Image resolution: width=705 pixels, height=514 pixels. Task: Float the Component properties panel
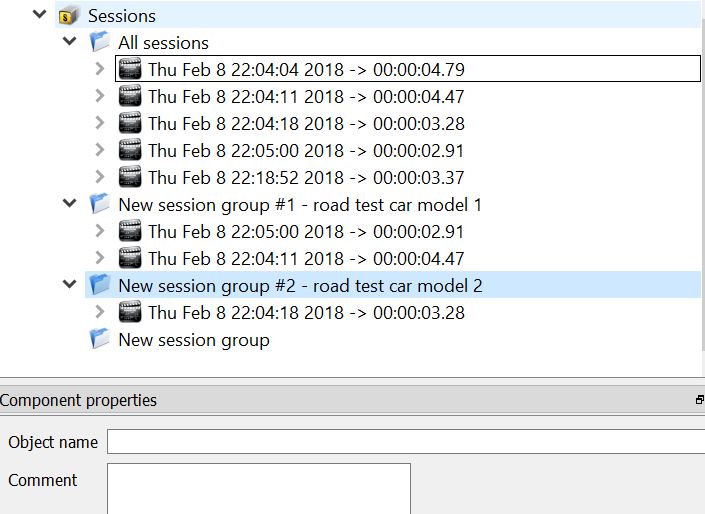point(699,400)
